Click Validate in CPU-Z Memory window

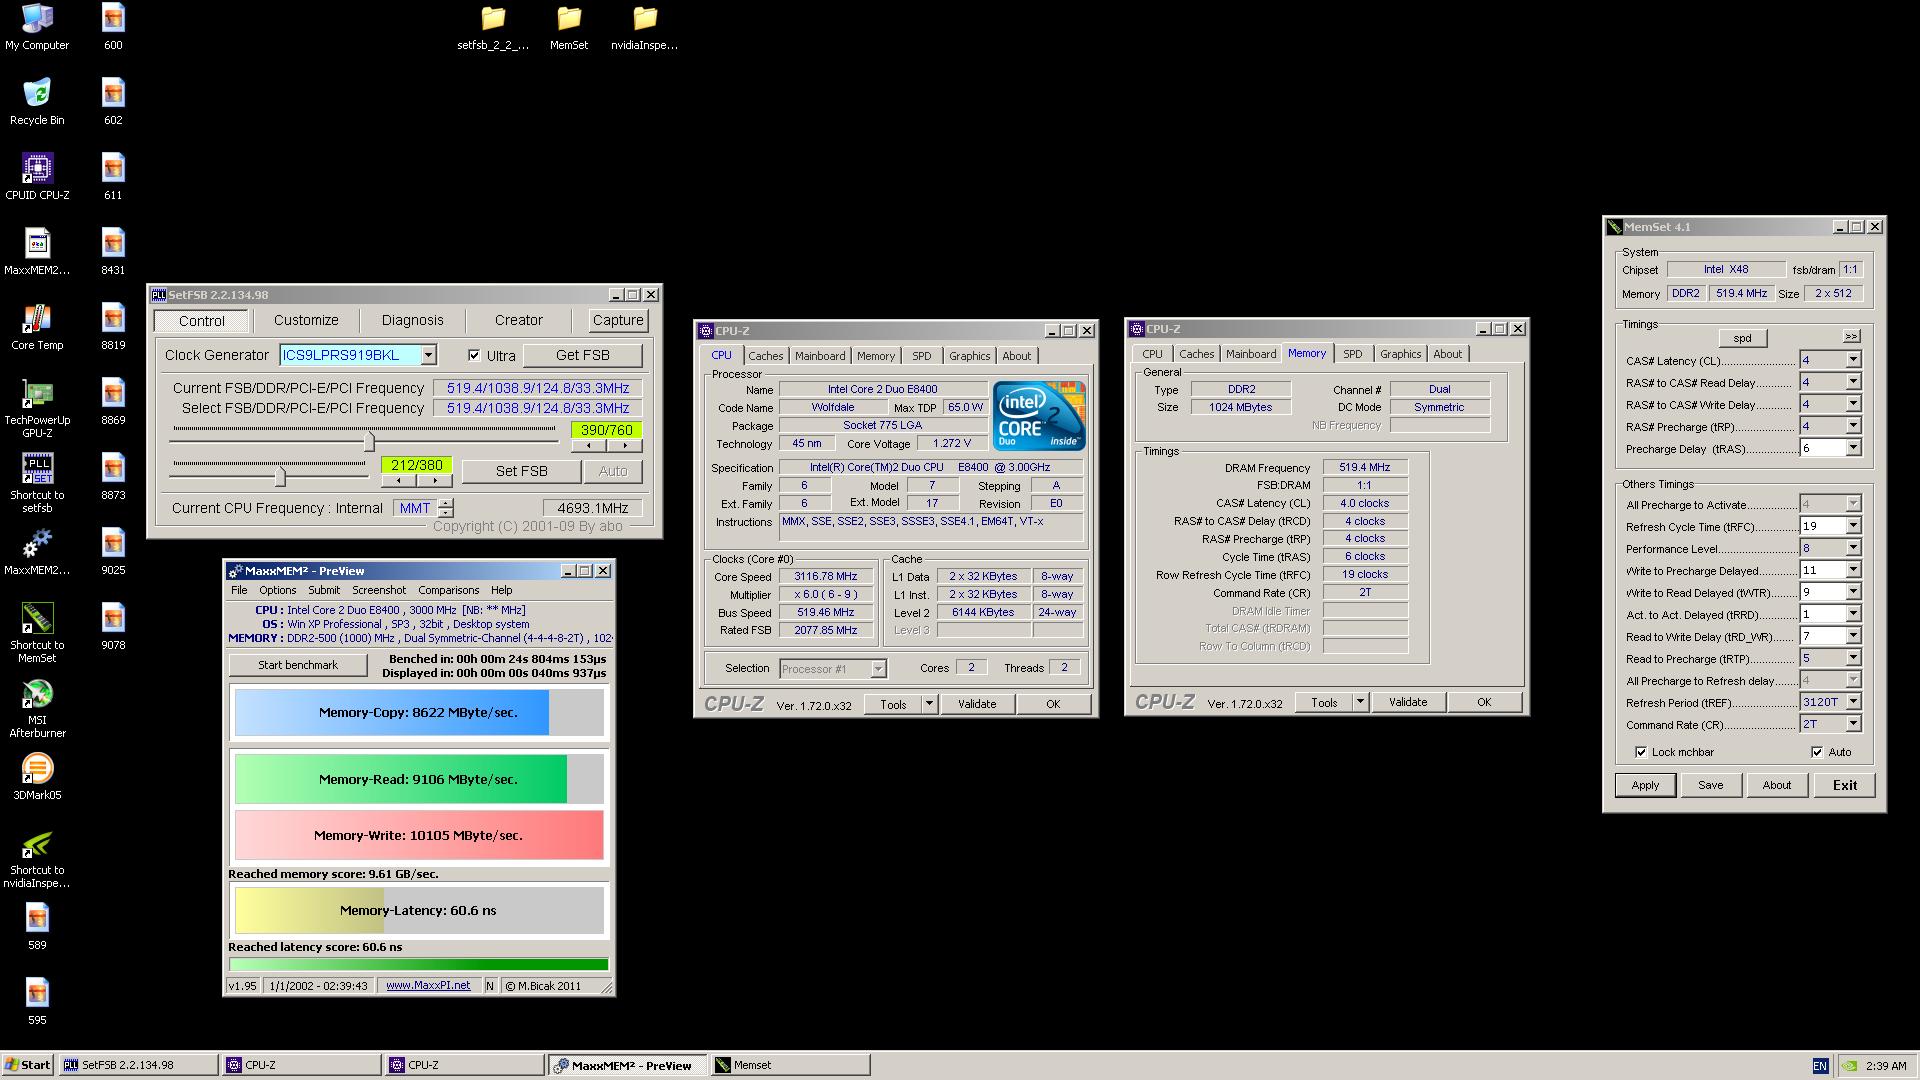click(x=1407, y=702)
